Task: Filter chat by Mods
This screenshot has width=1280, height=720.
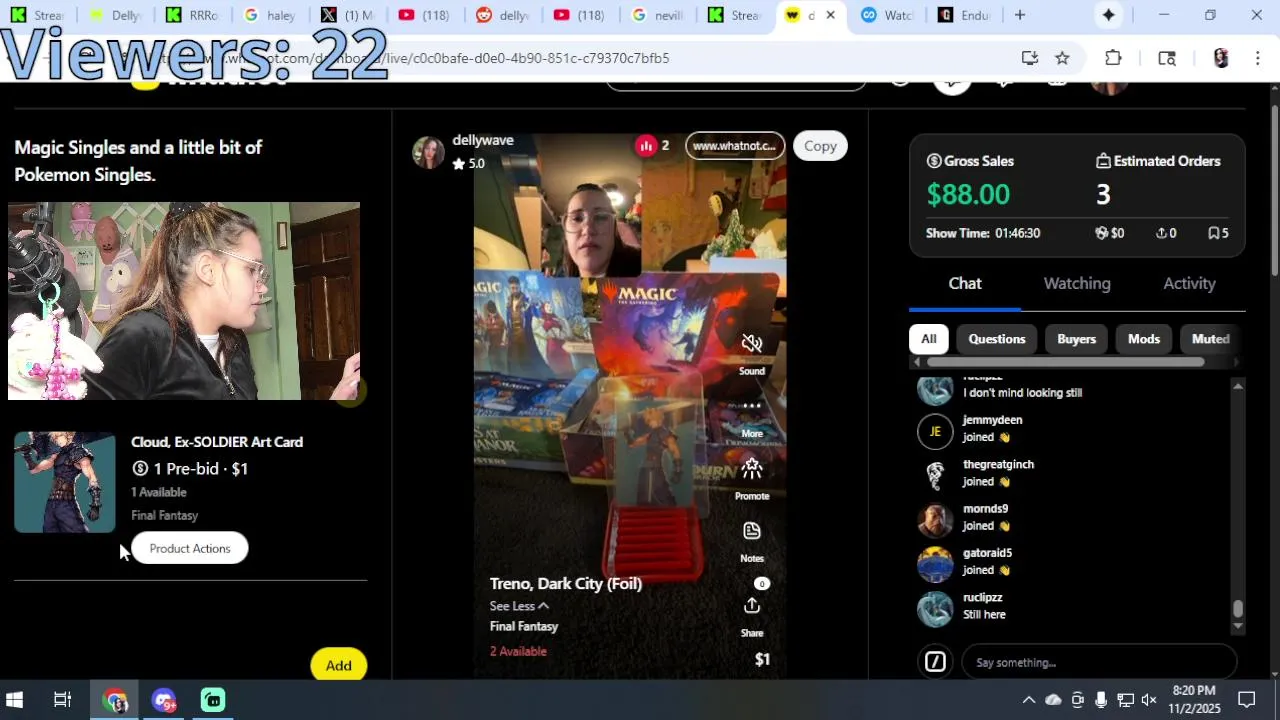Action: pos(1144,339)
